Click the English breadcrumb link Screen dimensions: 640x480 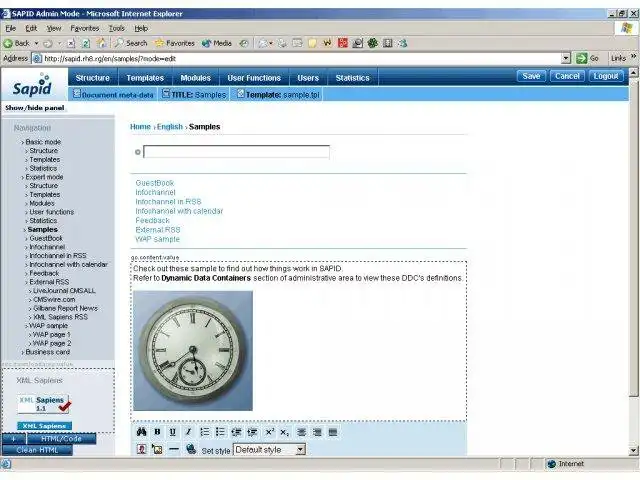tap(170, 127)
